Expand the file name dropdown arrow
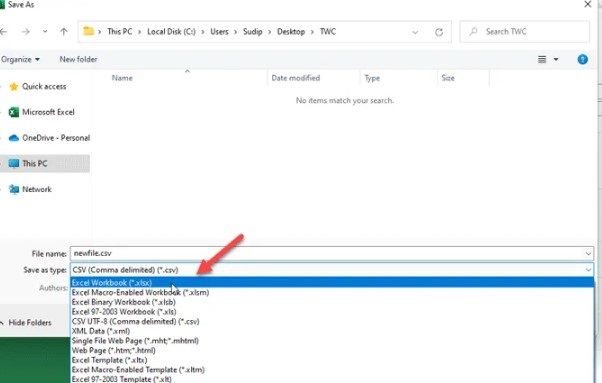The image size is (602, 383). click(588, 254)
